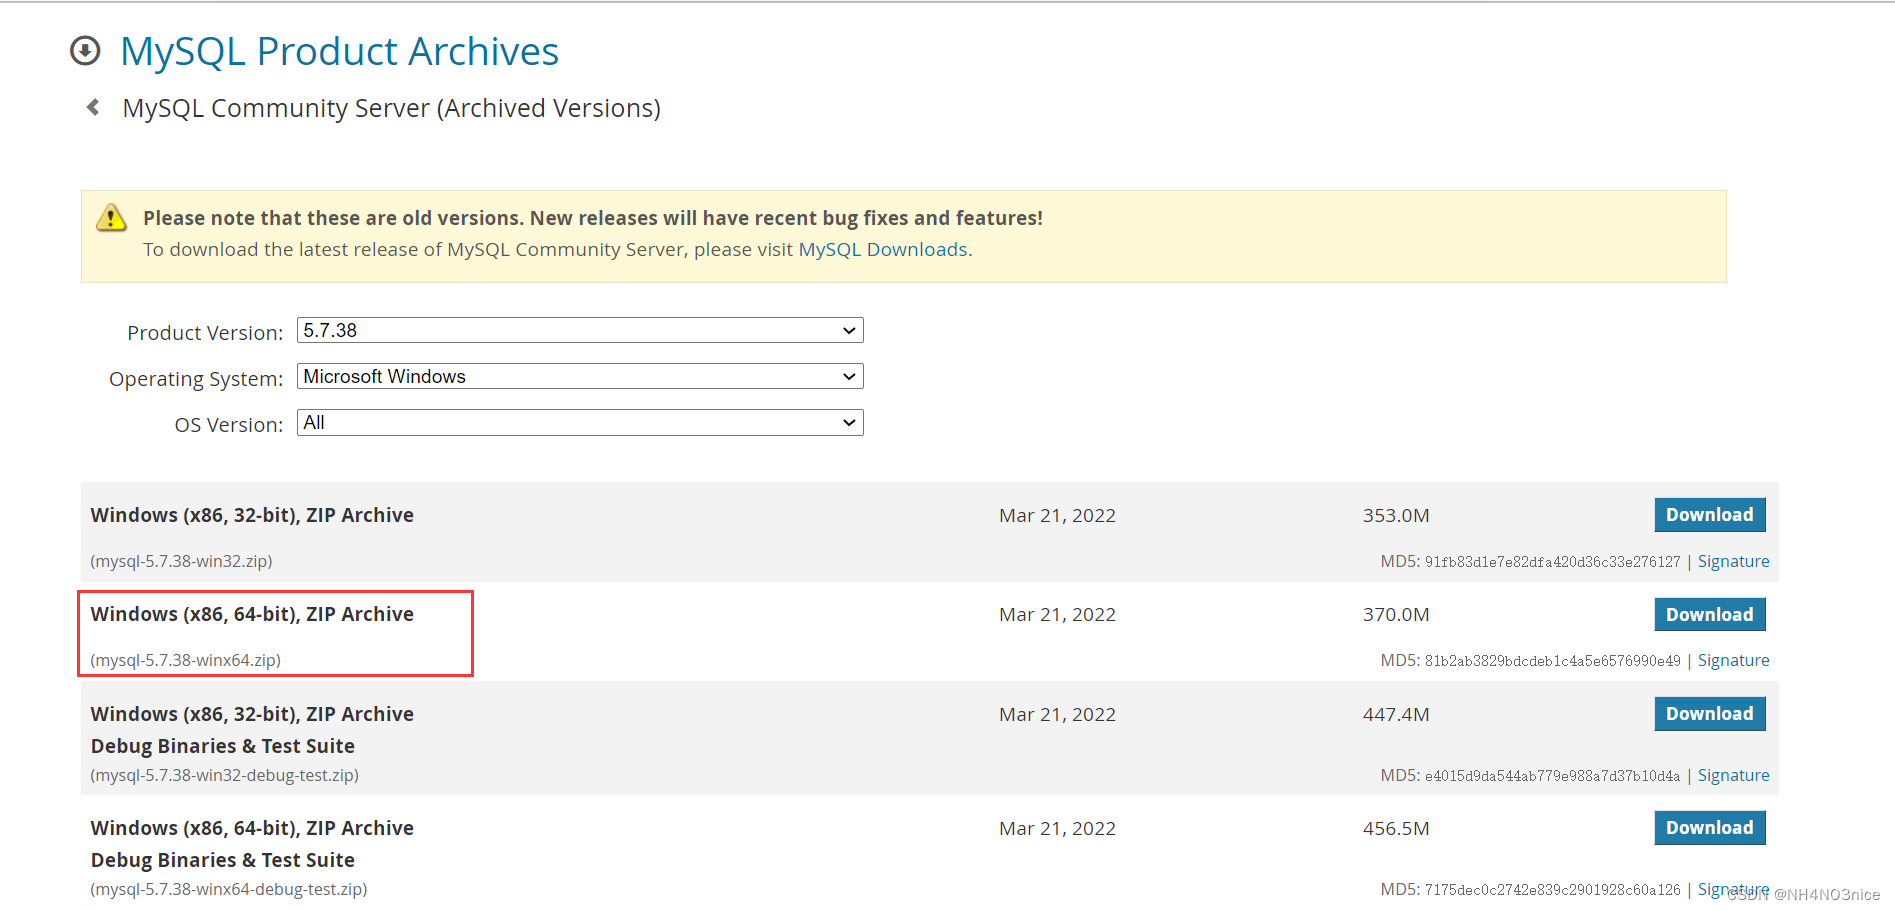Open the OS Version dropdown showing All

click(580, 422)
